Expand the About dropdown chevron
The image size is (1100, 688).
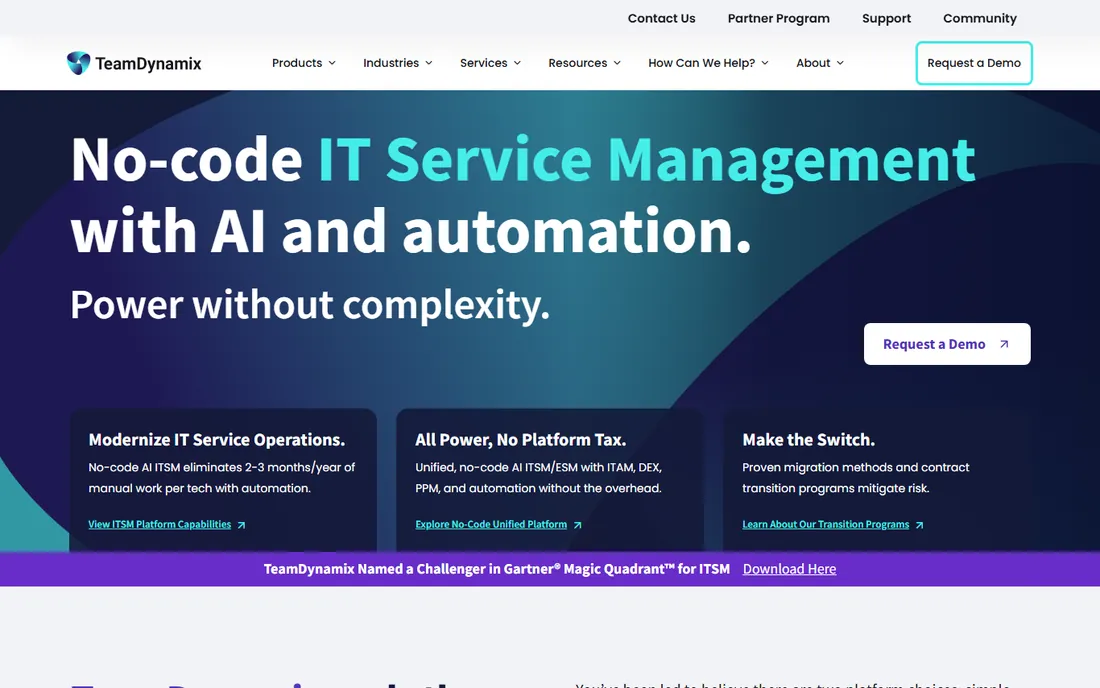tap(840, 63)
